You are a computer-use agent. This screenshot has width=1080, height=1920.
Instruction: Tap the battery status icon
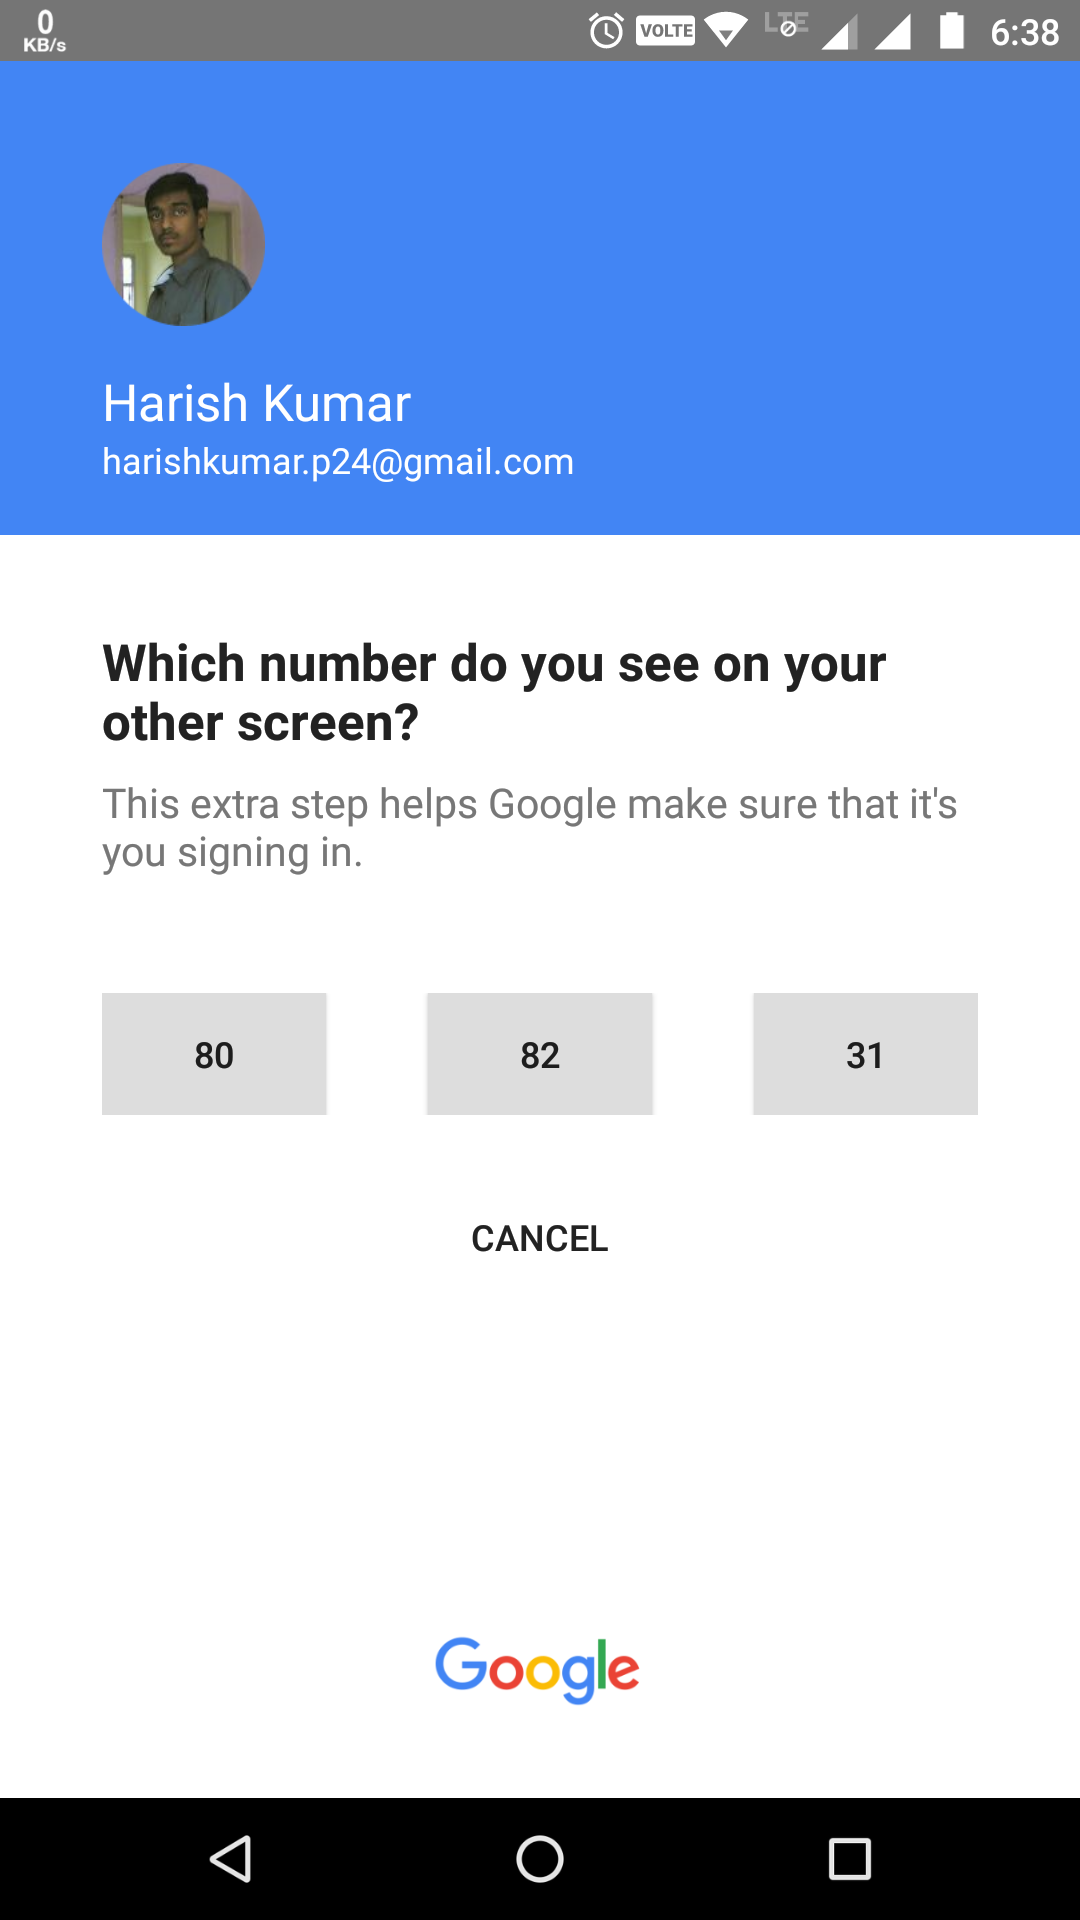coord(951,31)
